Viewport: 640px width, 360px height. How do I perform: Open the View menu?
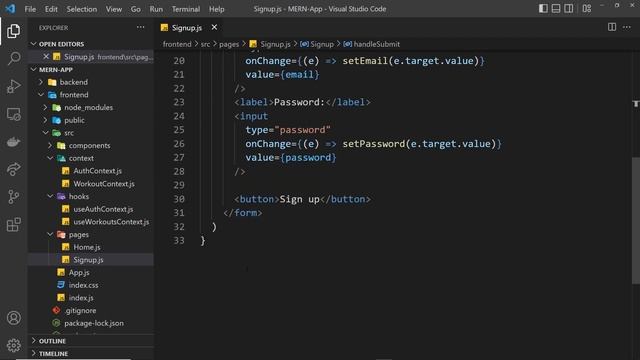[x=114, y=9]
